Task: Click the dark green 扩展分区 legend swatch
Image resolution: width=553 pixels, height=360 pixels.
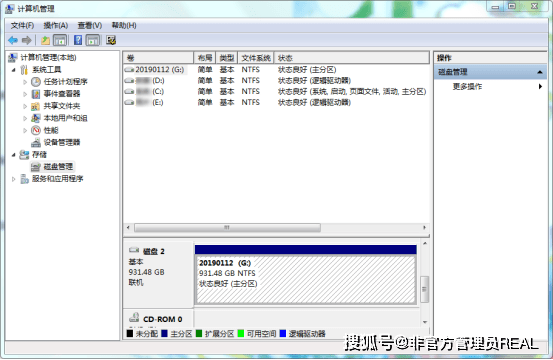Action: [x=199, y=333]
